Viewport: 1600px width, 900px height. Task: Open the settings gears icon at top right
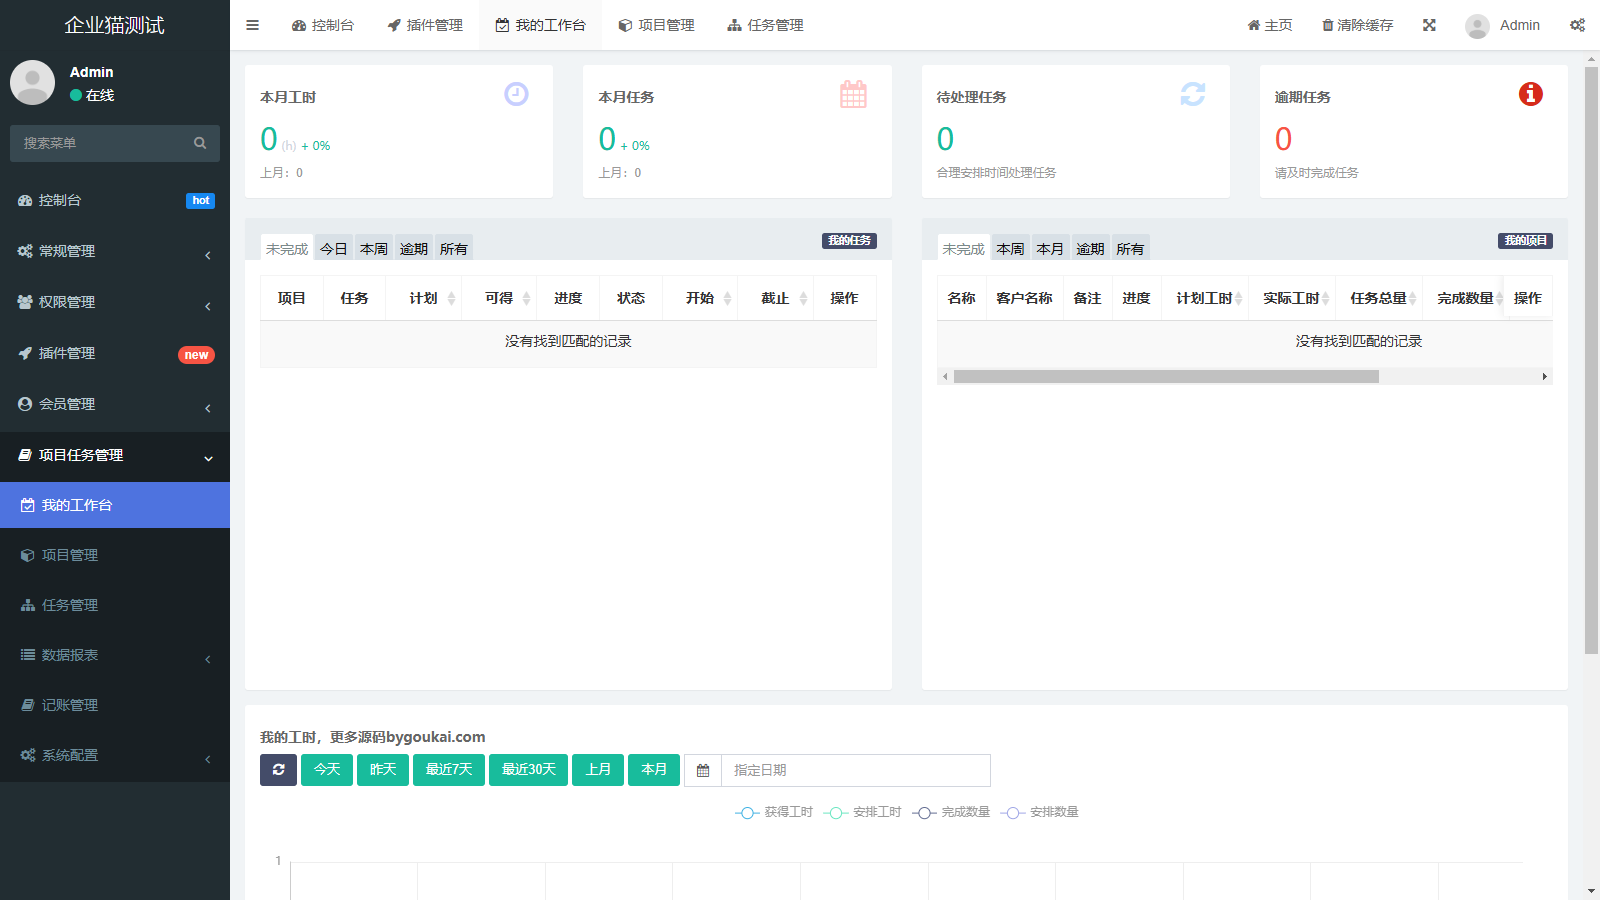(x=1577, y=25)
